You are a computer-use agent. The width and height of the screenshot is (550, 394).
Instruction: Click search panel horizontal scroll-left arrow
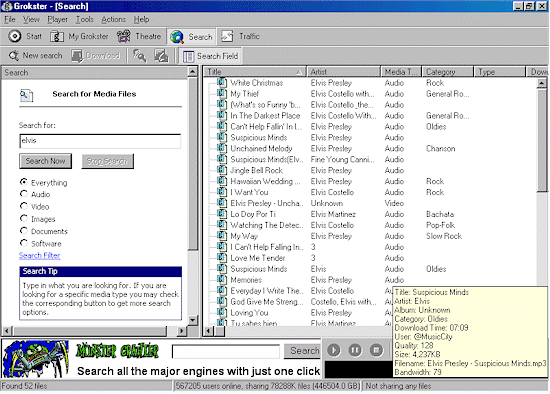coord(7,330)
